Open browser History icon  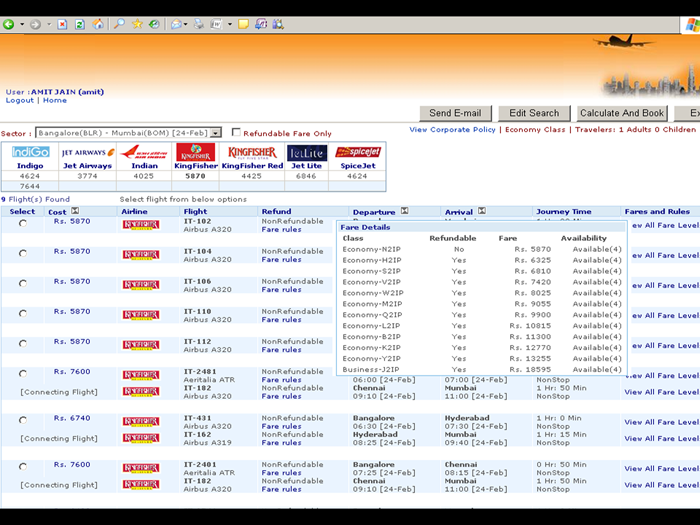pos(154,24)
